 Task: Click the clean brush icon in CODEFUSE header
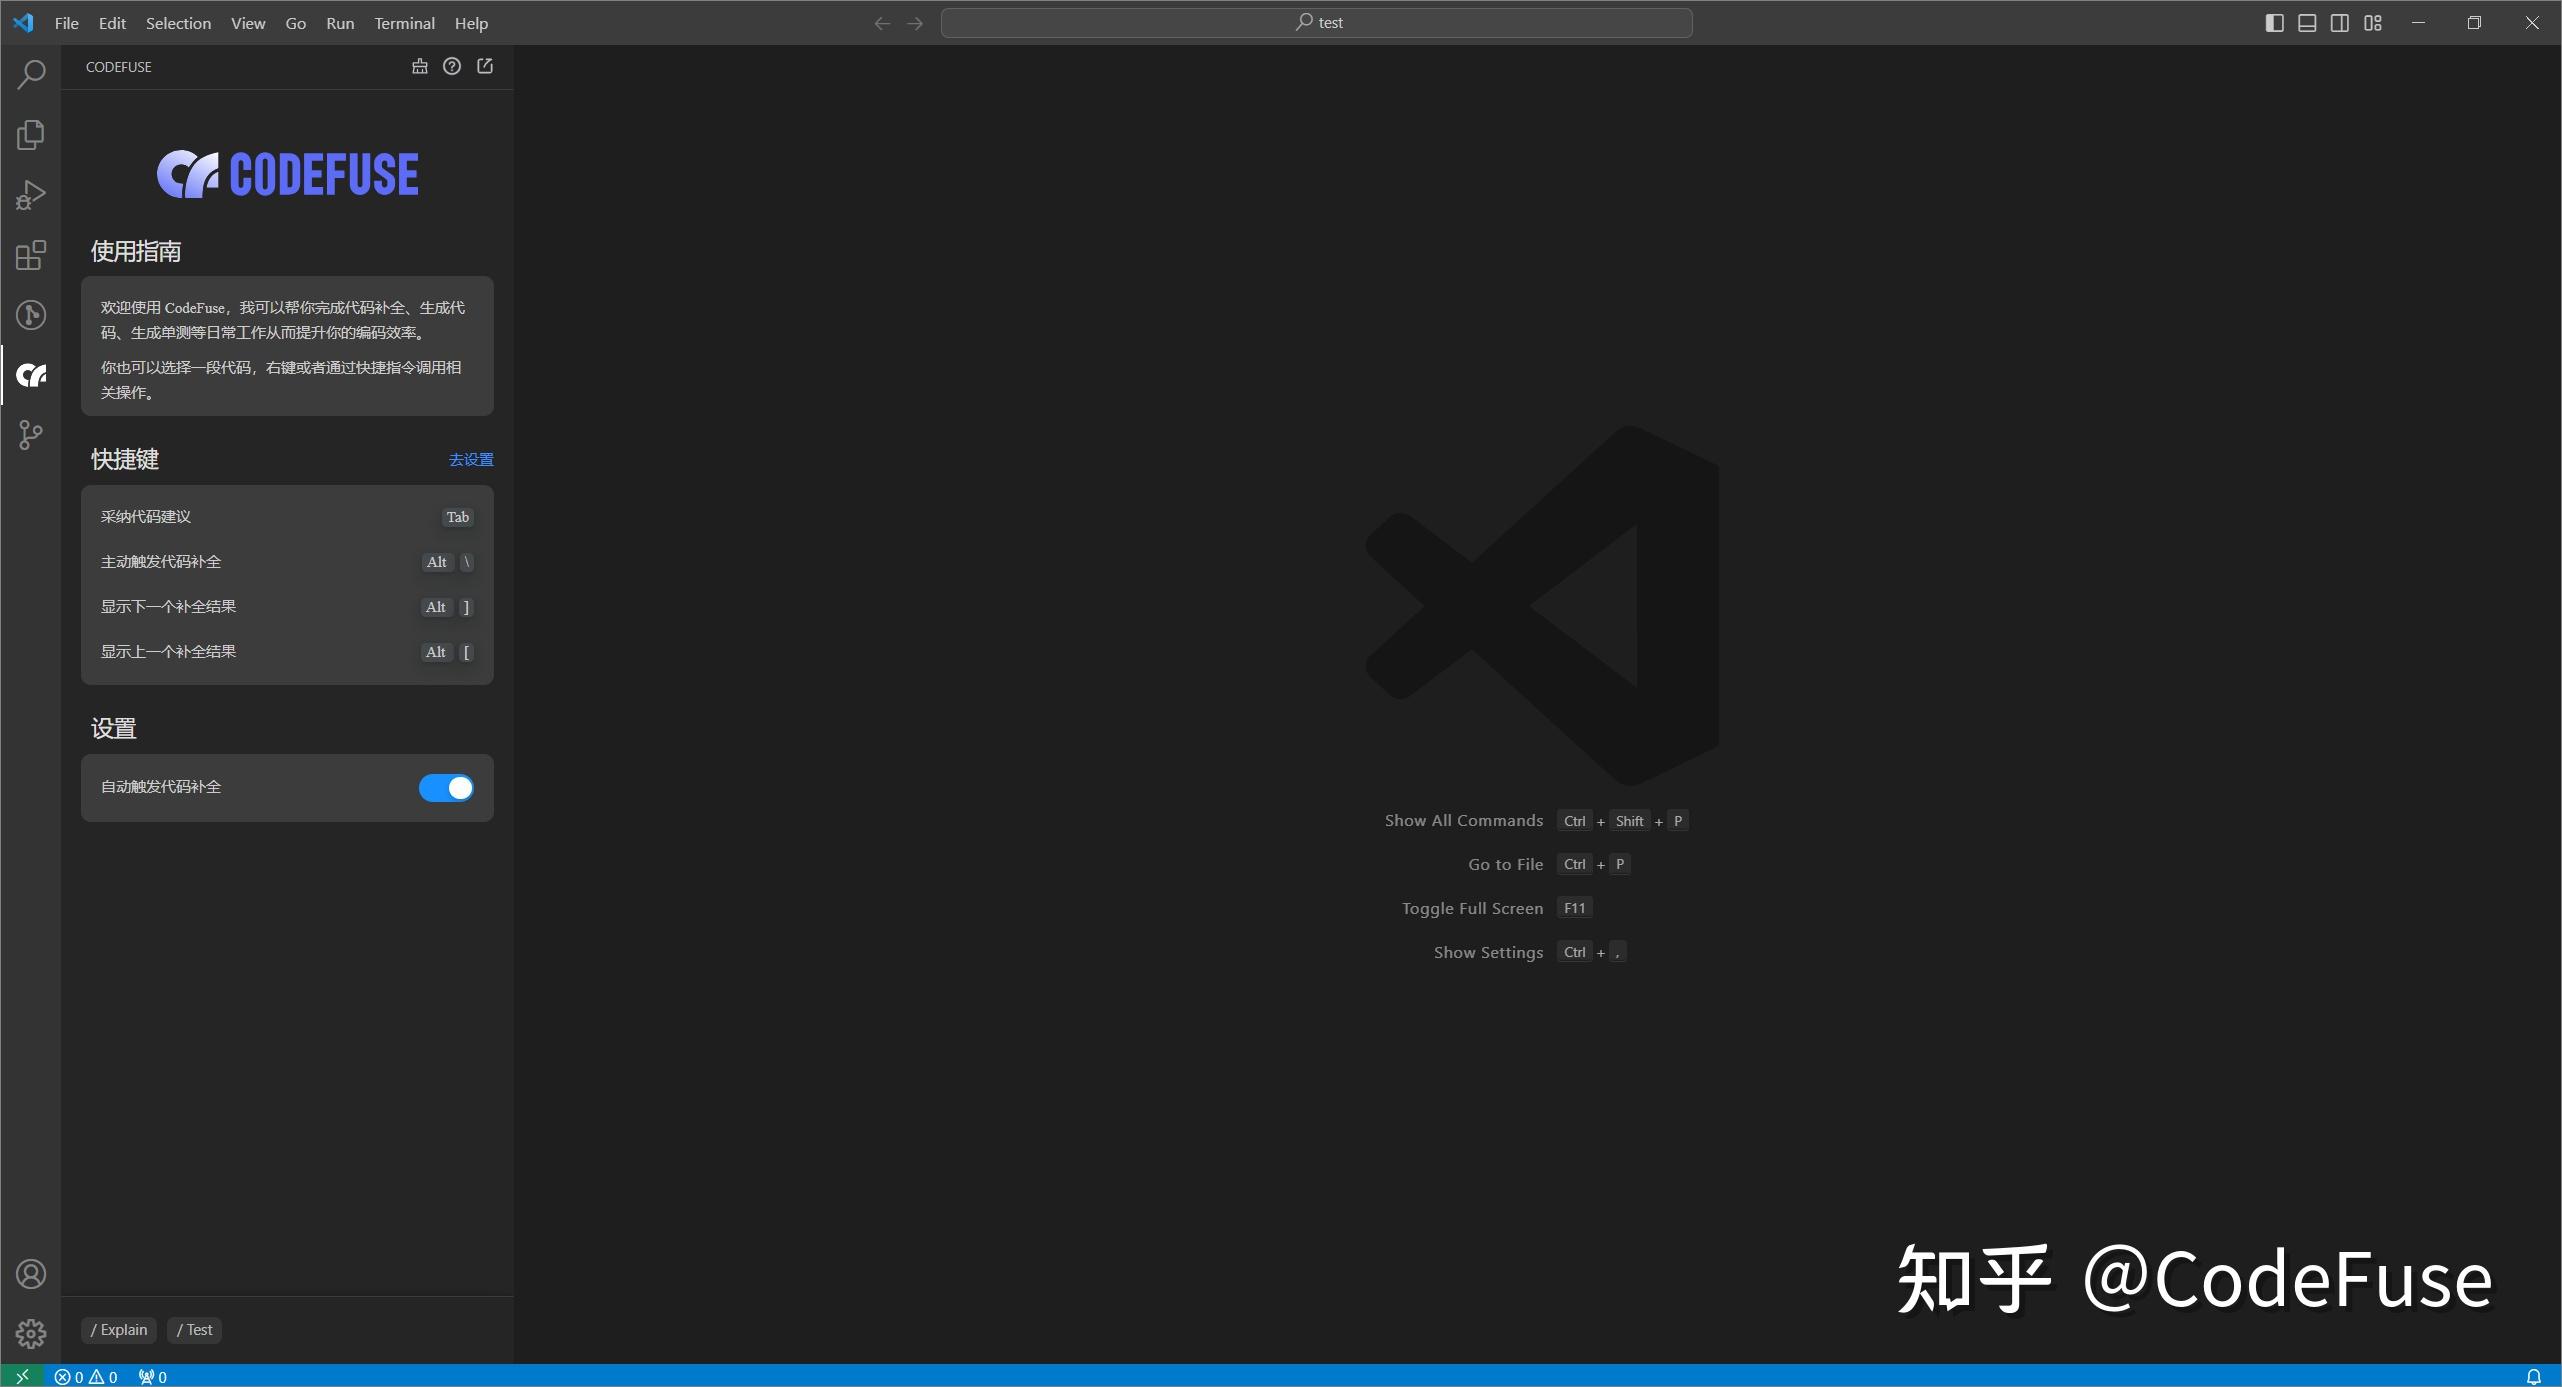tap(420, 66)
